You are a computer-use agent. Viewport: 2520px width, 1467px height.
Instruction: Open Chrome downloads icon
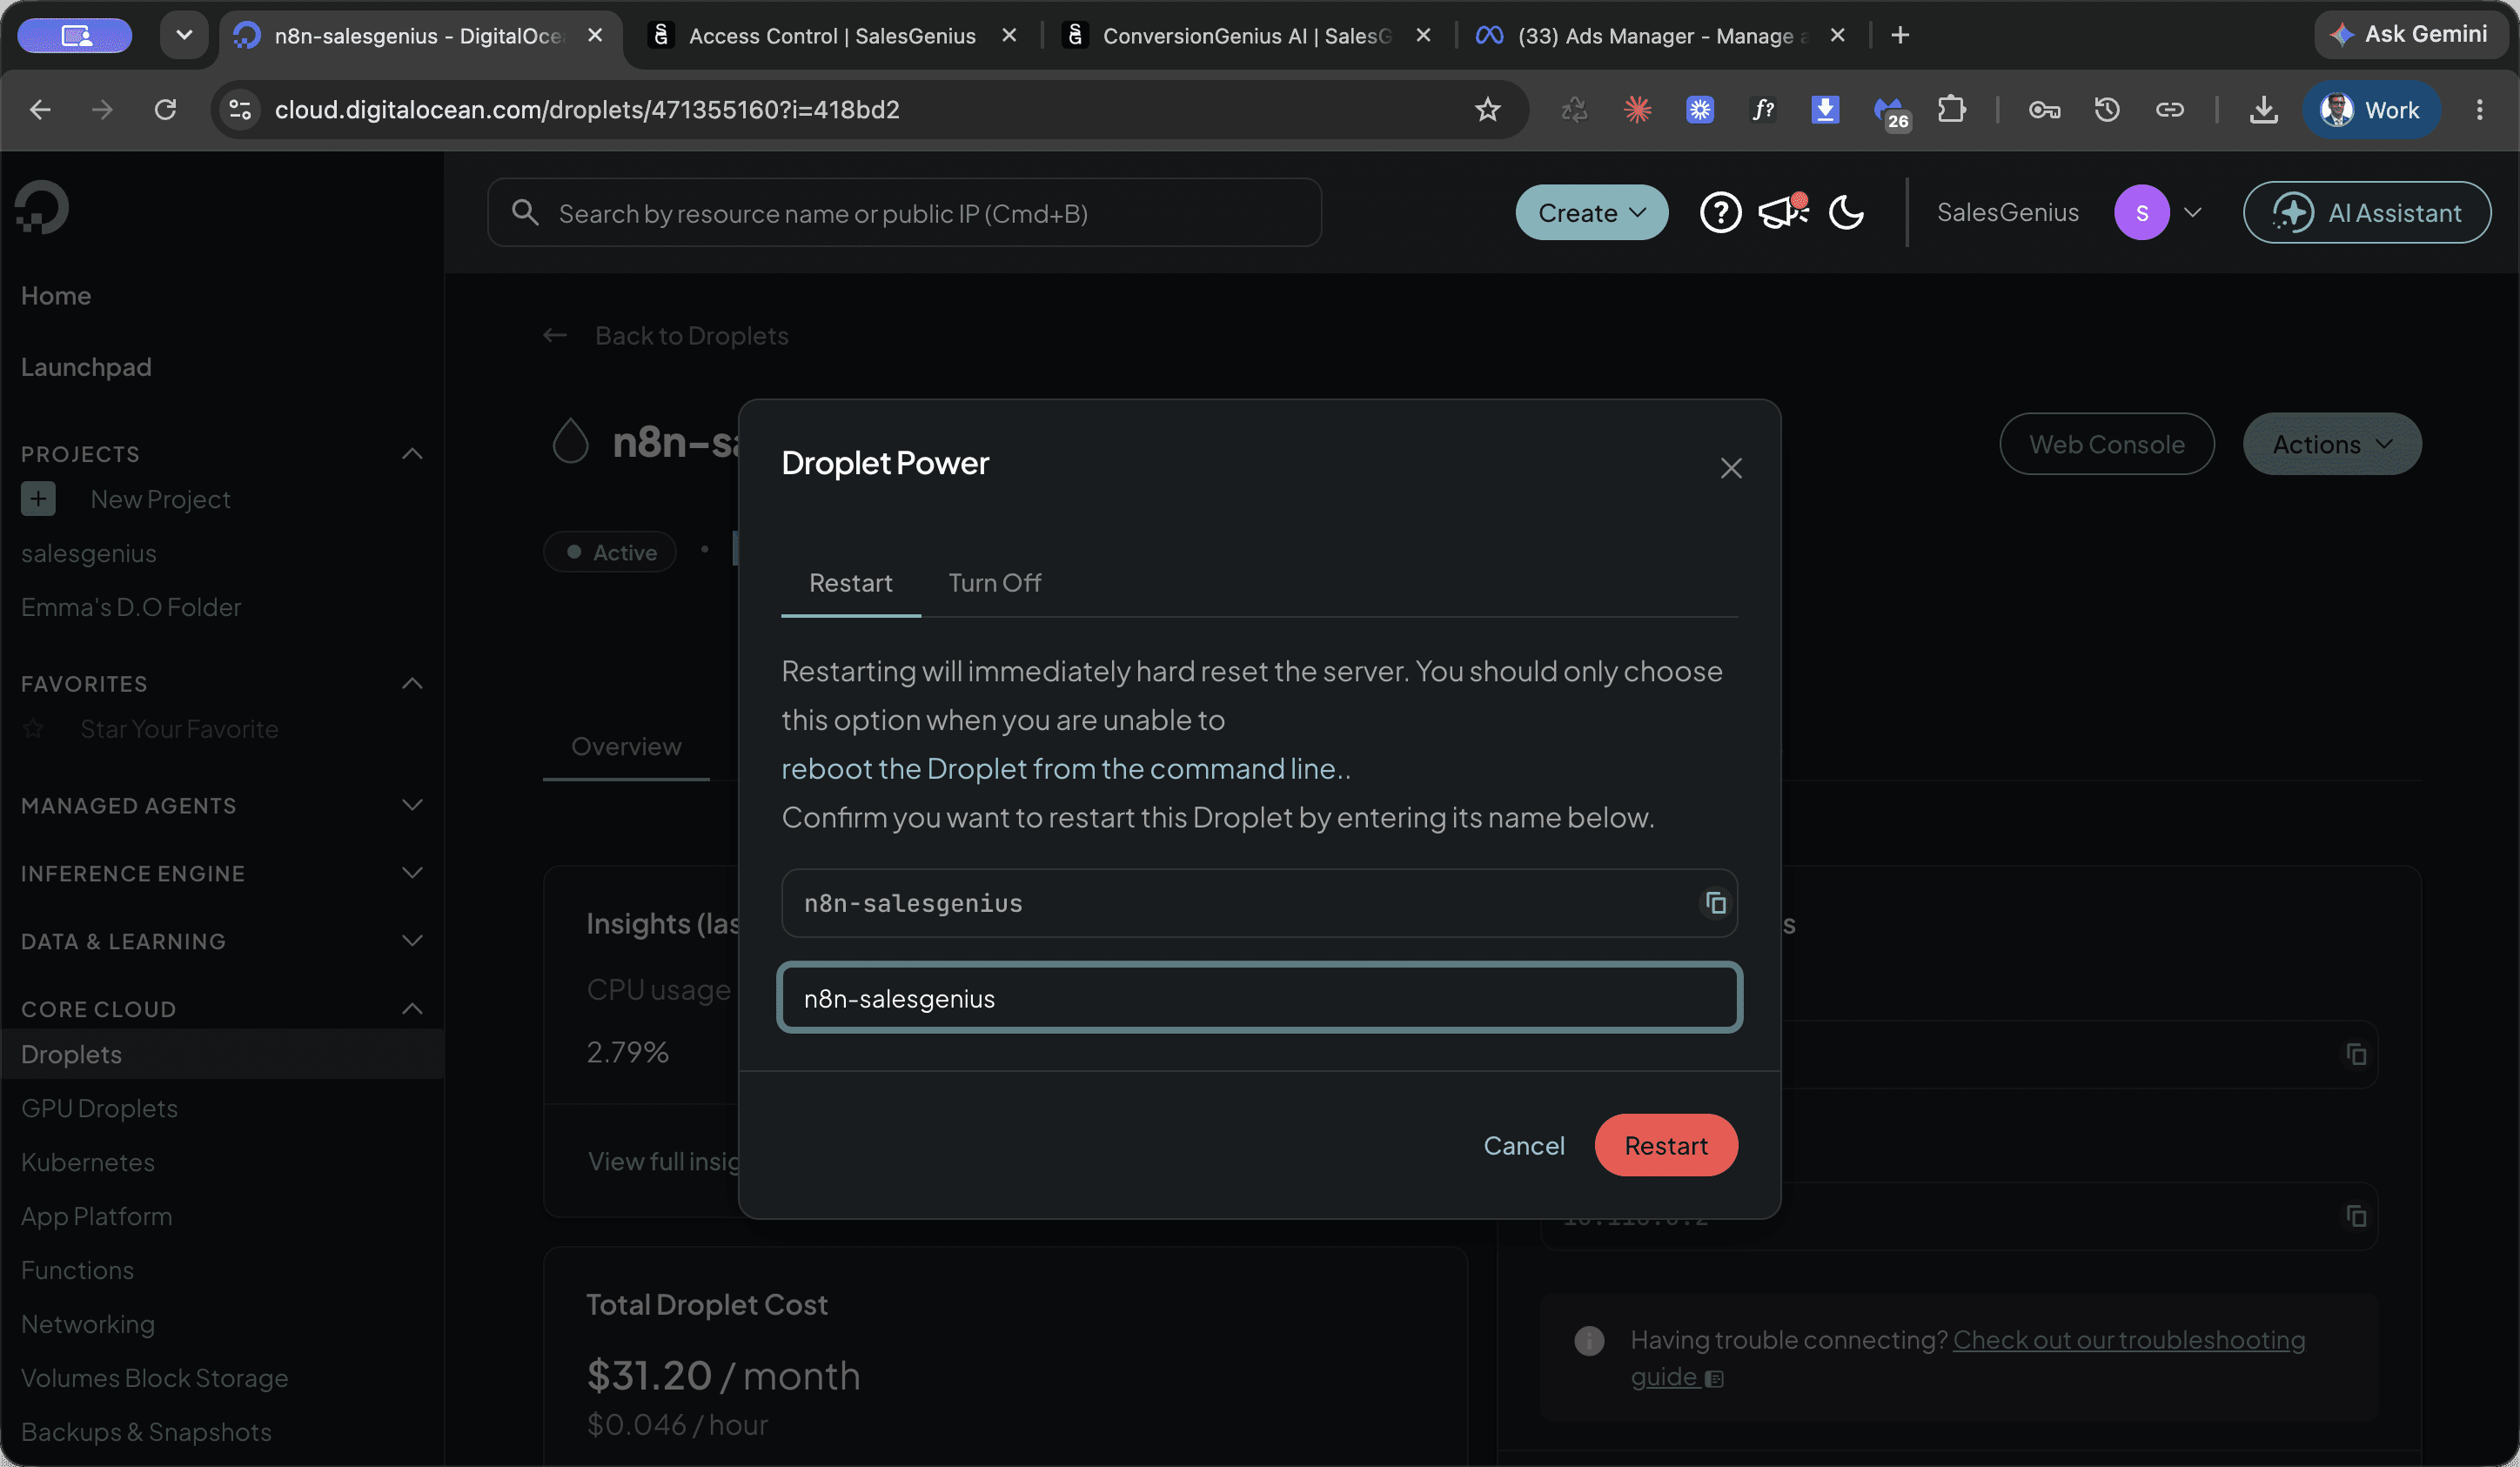pos(2263,109)
